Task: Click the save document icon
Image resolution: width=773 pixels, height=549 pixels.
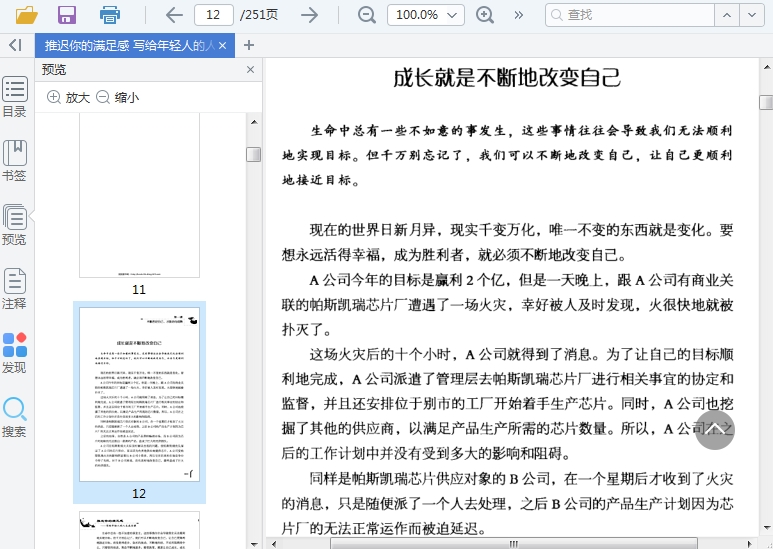Action: pos(67,15)
